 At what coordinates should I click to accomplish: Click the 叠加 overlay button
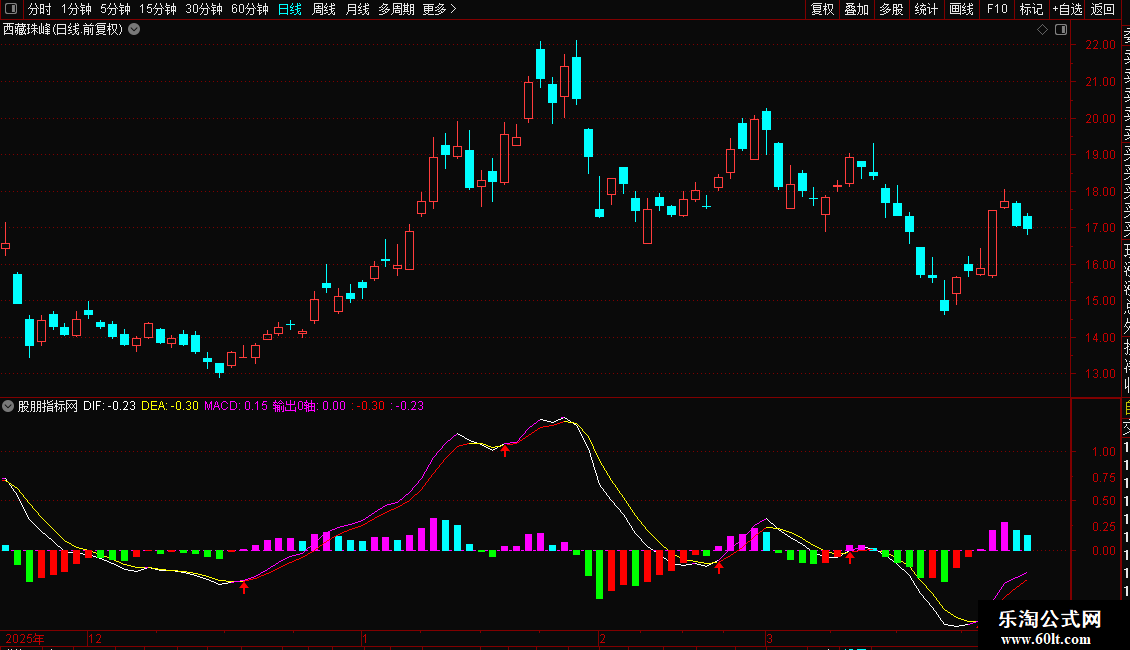tap(857, 9)
